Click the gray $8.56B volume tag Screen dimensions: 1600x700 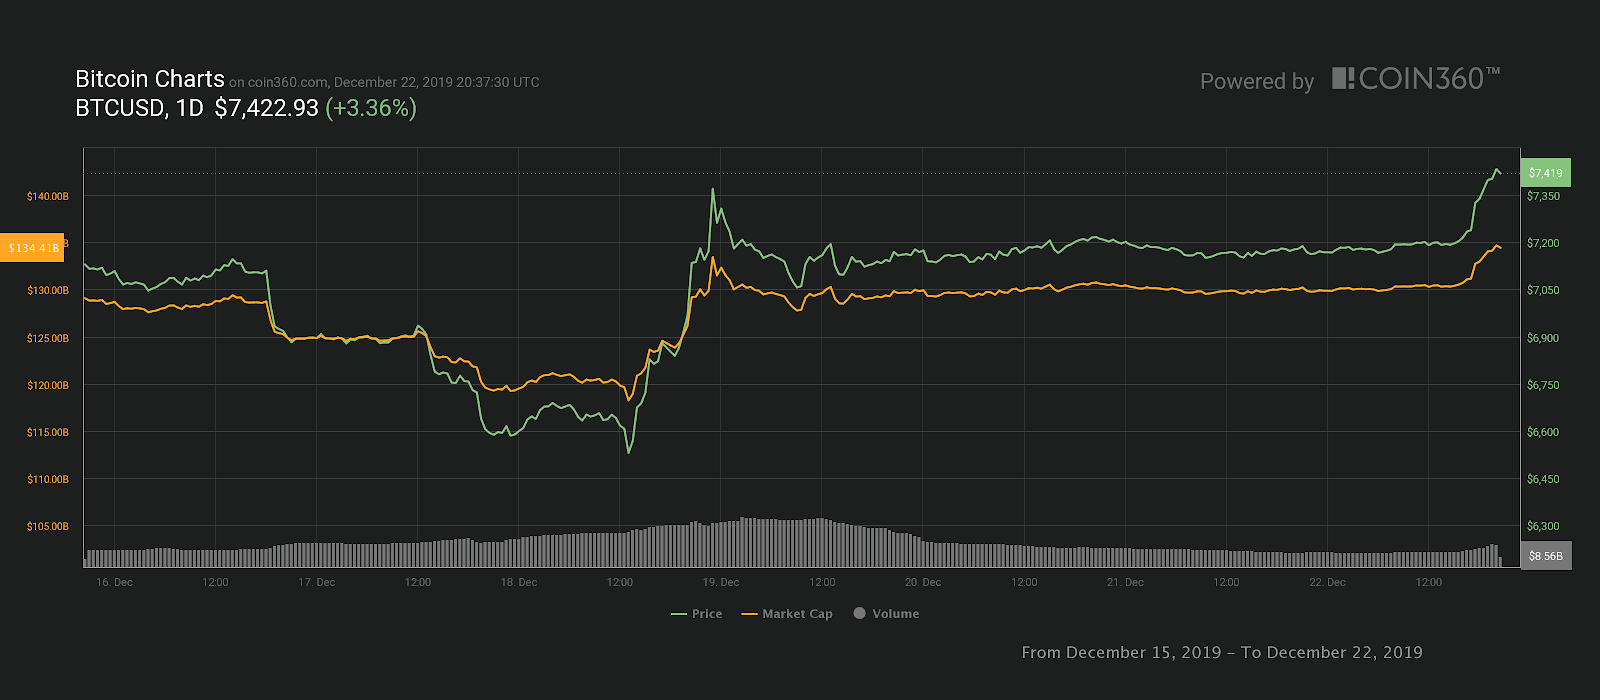click(1545, 556)
